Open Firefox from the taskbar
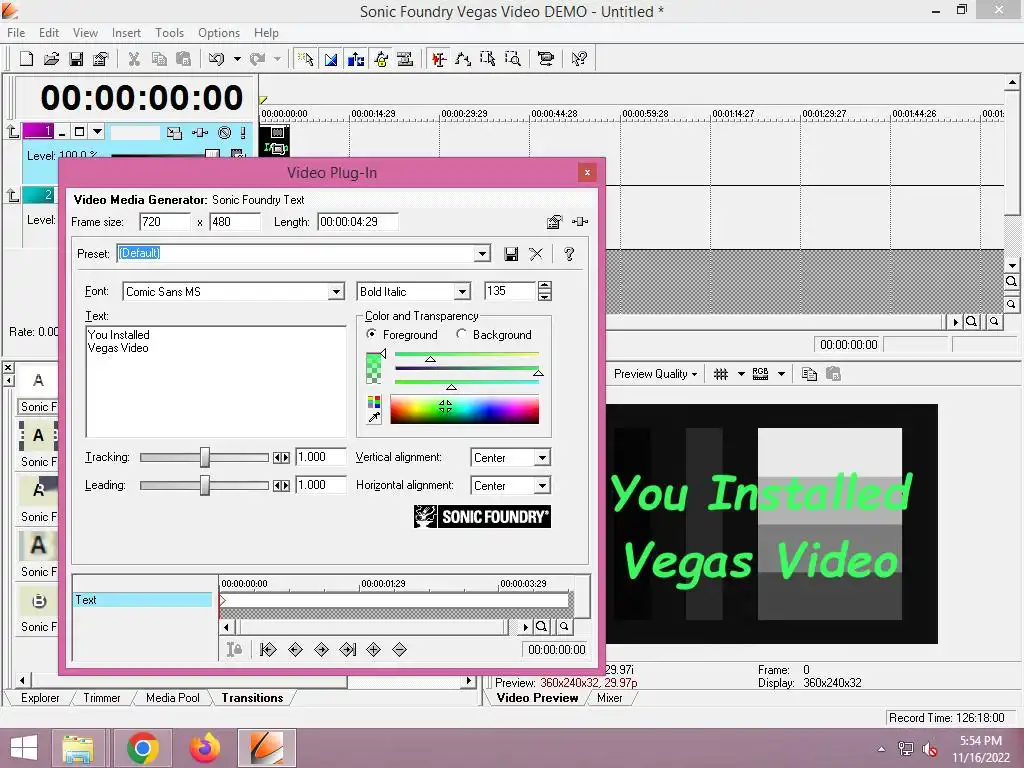Image resolution: width=1024 pixels, height=768 pixels. 204,748
